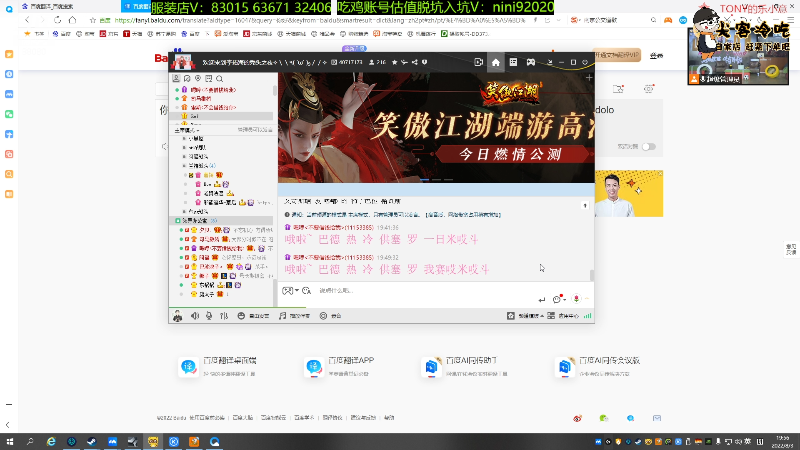The height and width of the screenshot is (450, 800).
Task: Click the gamepad icon in YY title bar
Action: pyautogui.click(x=531, y=62)
